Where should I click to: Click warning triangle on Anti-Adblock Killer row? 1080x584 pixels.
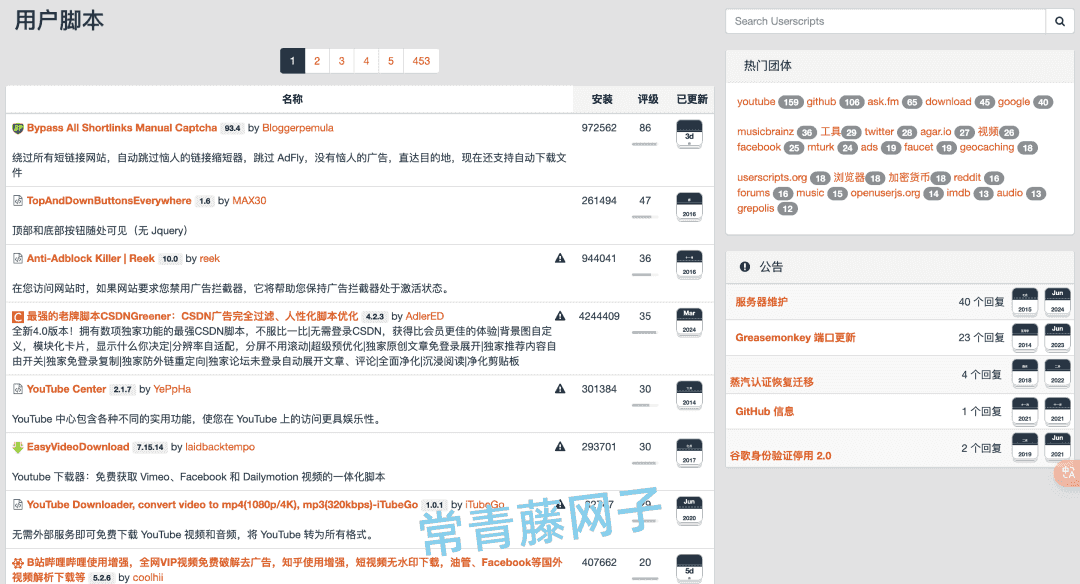pos(560,258)
